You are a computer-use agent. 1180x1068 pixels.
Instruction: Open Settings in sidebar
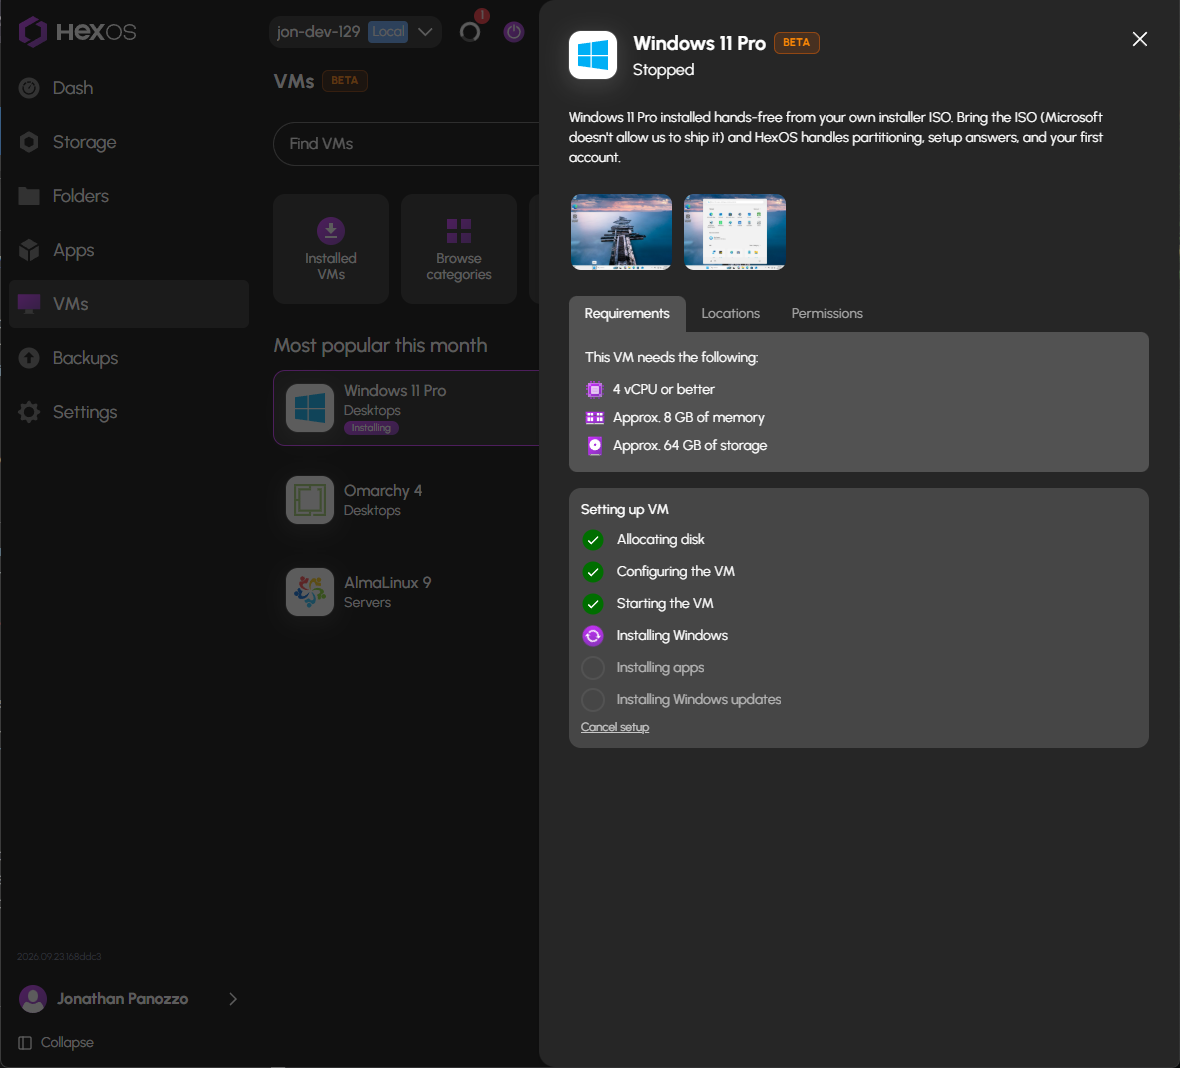[x=129, y=412]
